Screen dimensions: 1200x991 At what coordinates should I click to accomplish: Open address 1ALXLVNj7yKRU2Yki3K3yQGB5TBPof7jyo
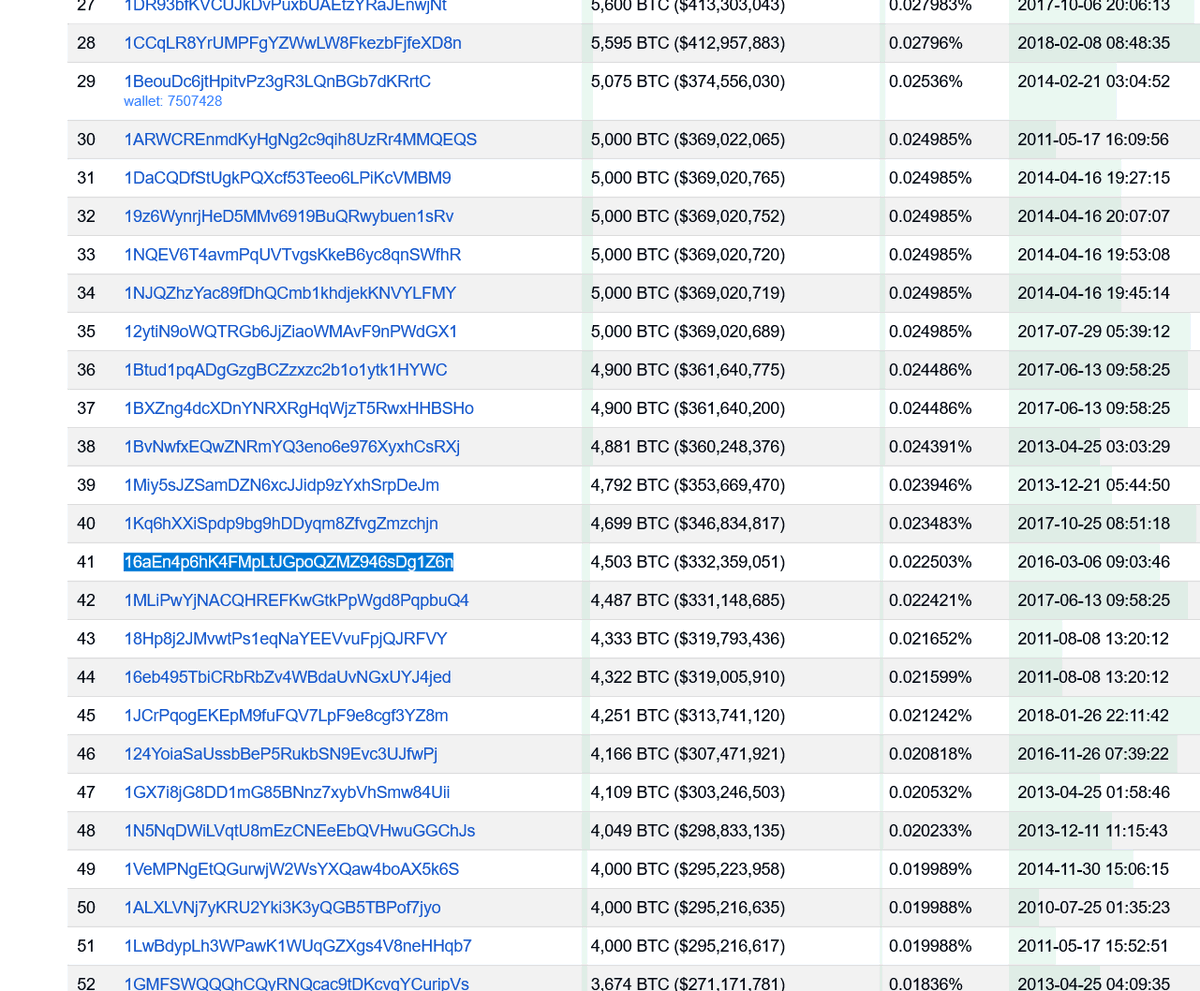point(282,907)
